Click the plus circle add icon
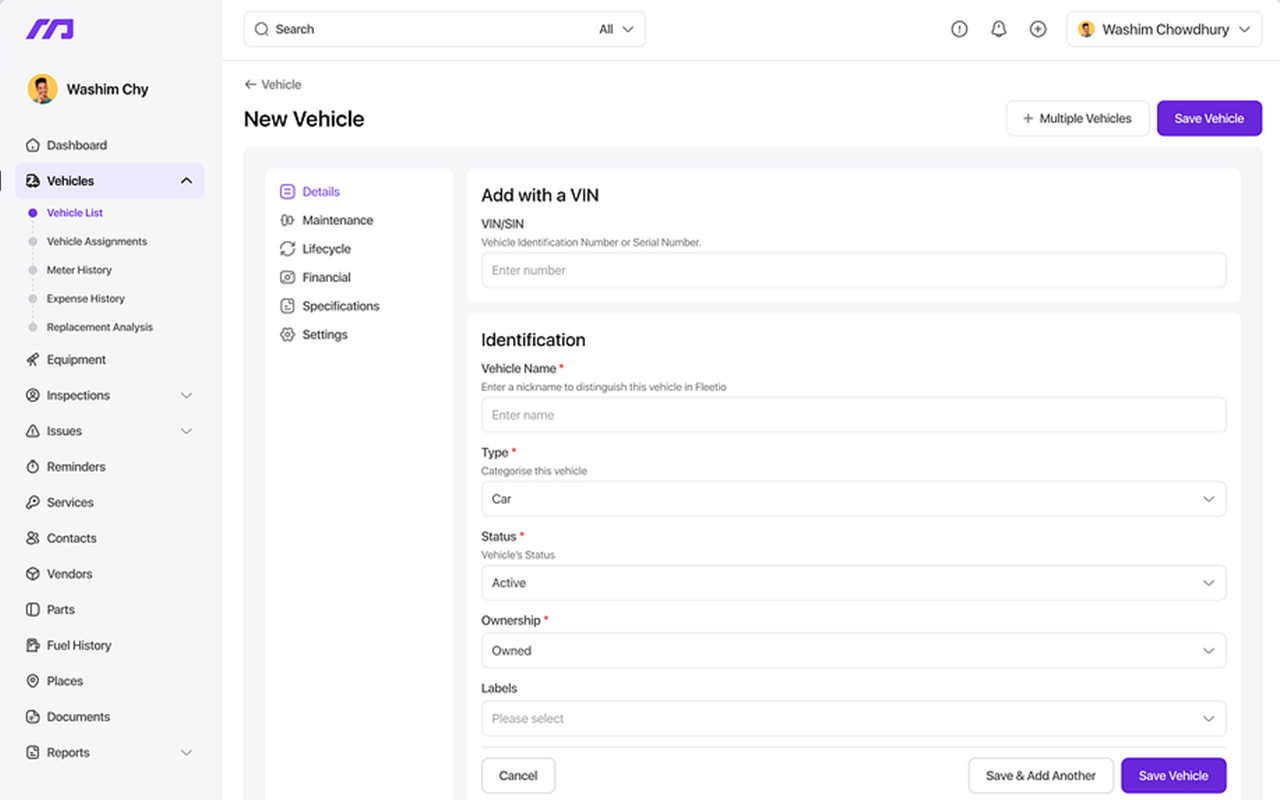 [x=1038, y=30]
